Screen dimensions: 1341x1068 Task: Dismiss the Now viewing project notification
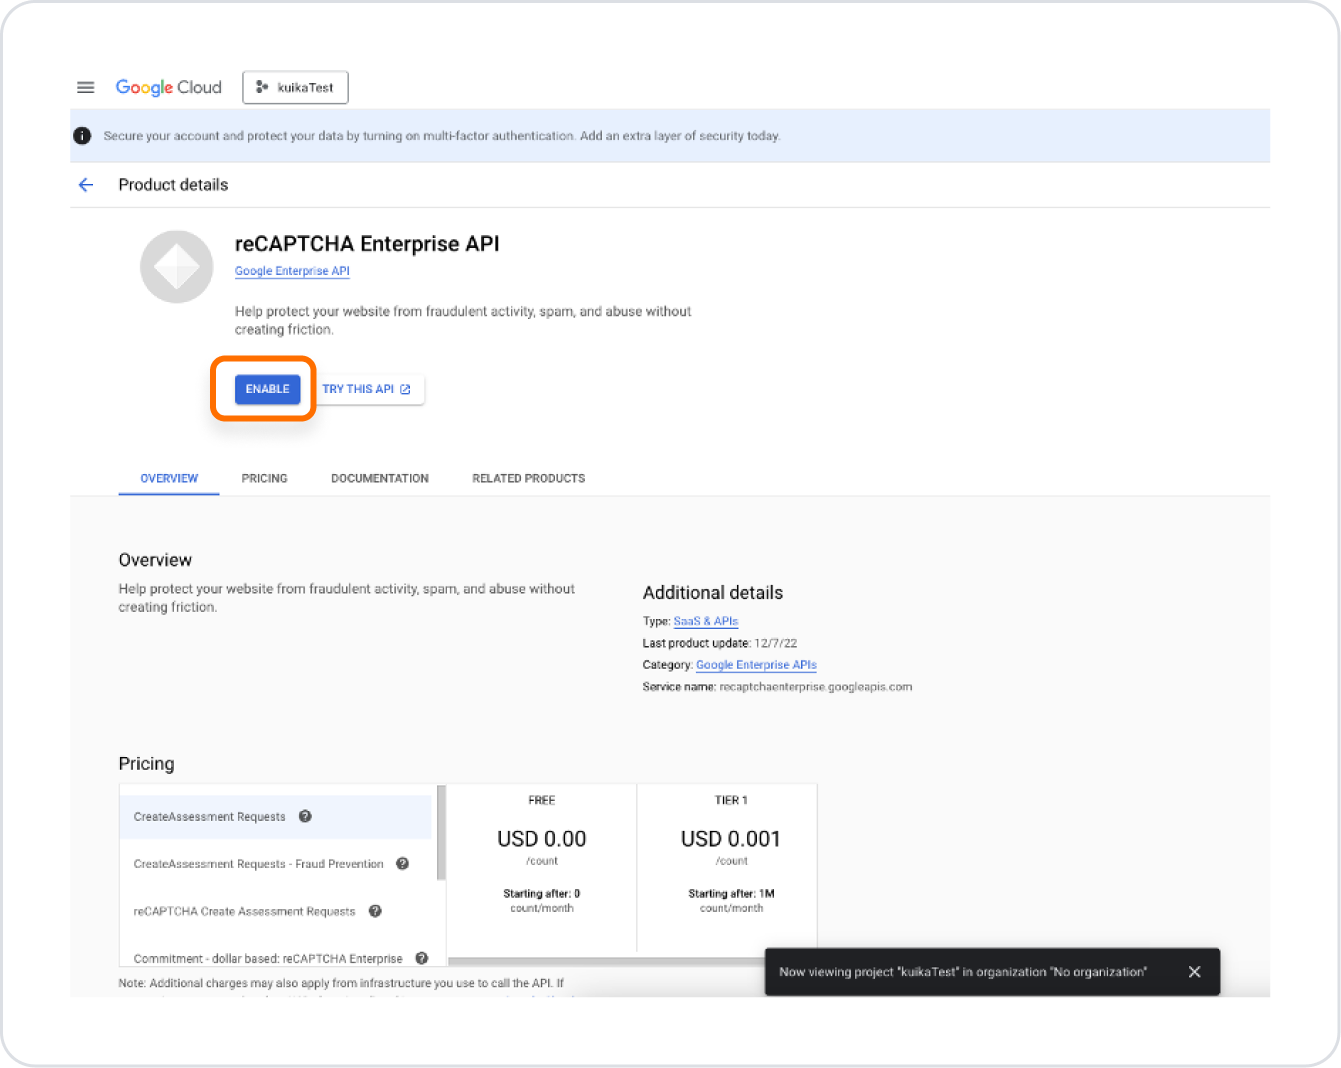coord(1194,972)
